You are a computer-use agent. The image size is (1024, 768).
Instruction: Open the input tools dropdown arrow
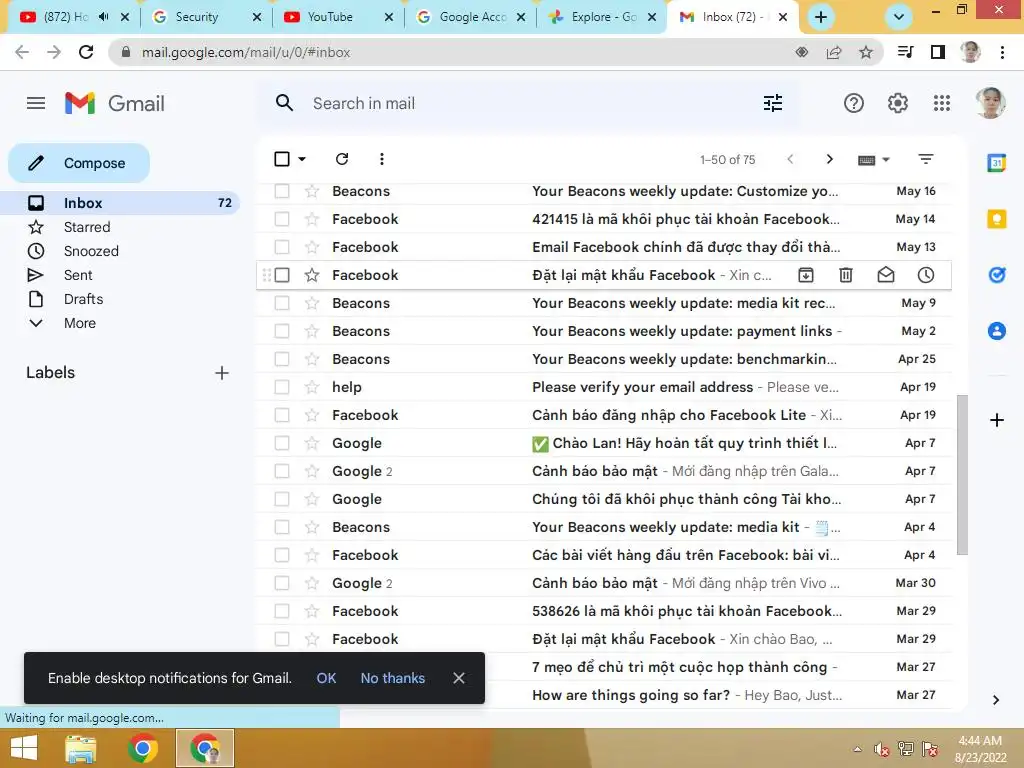click(x=886, y=159)
